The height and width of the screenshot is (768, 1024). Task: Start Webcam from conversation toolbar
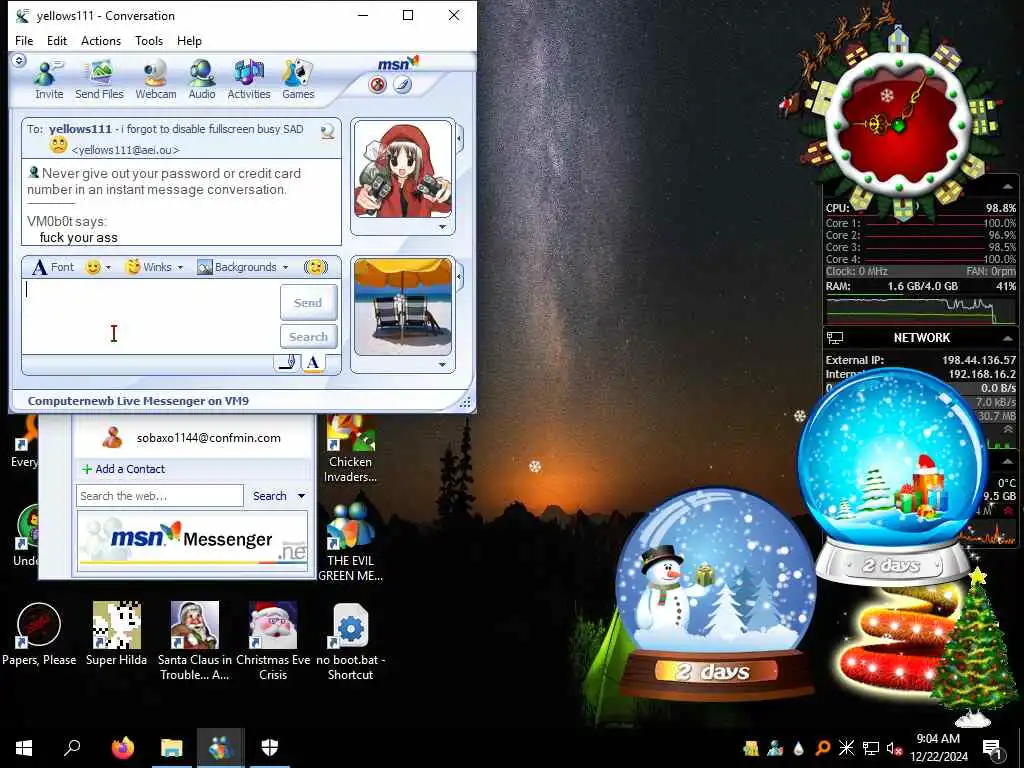click(155, 80)
